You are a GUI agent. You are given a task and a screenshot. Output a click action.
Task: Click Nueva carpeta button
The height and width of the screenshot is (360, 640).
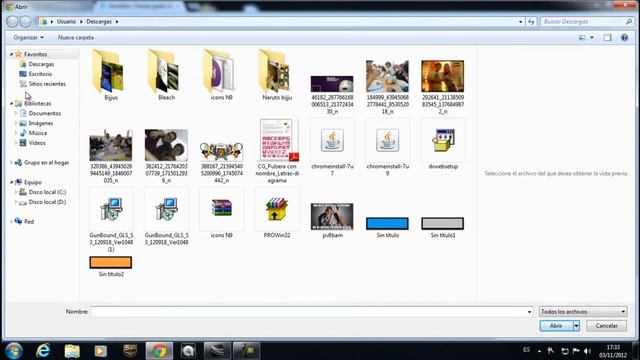76,38
